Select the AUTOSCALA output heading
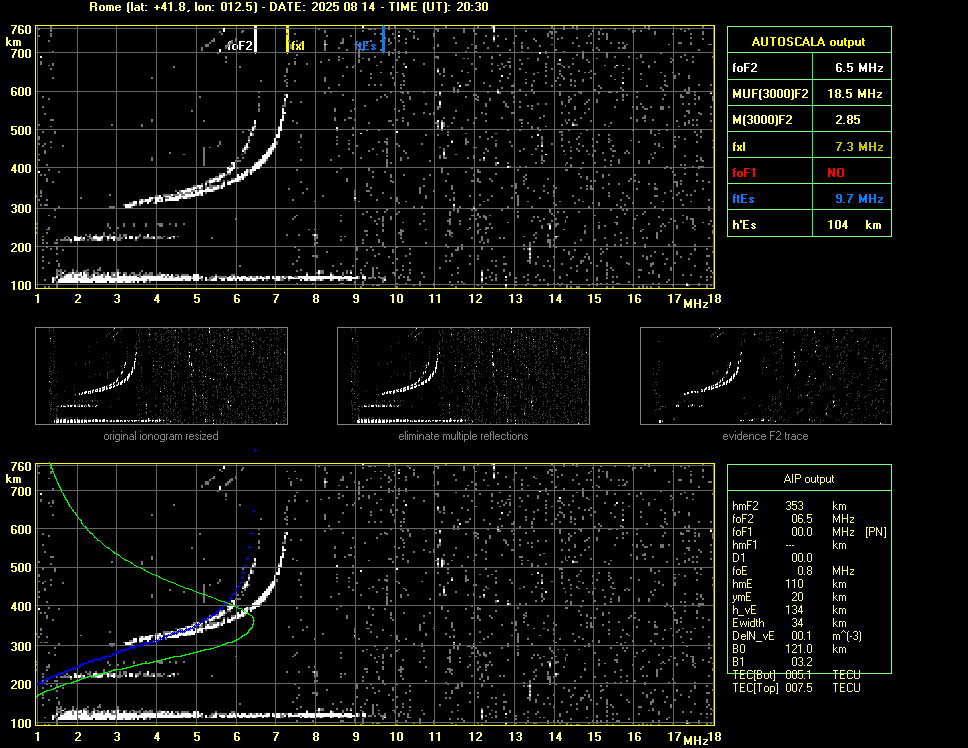Screen dimensions: 968x748 pos(808,42)
